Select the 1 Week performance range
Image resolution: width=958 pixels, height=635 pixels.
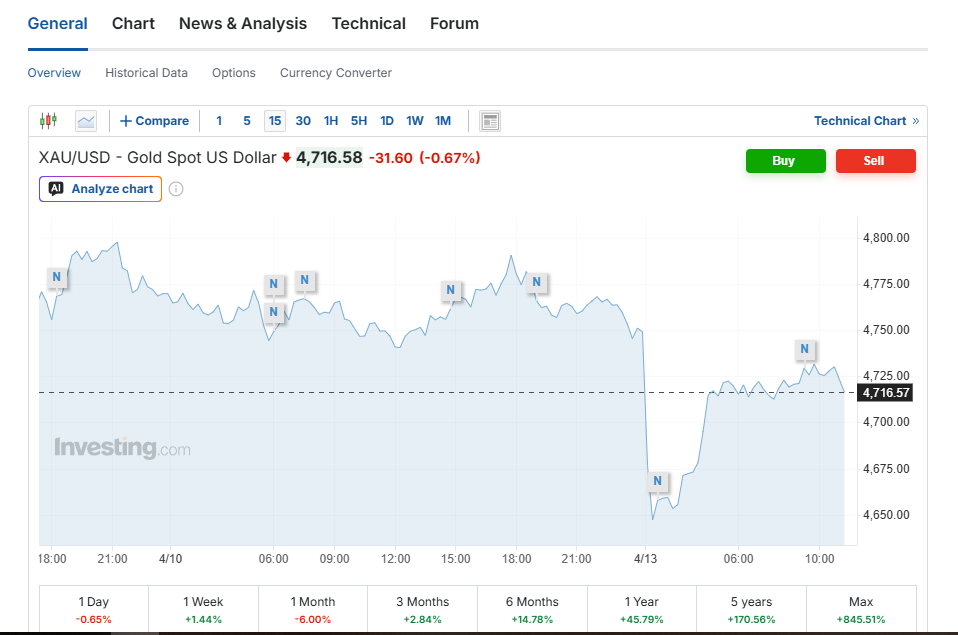point(203,609)
